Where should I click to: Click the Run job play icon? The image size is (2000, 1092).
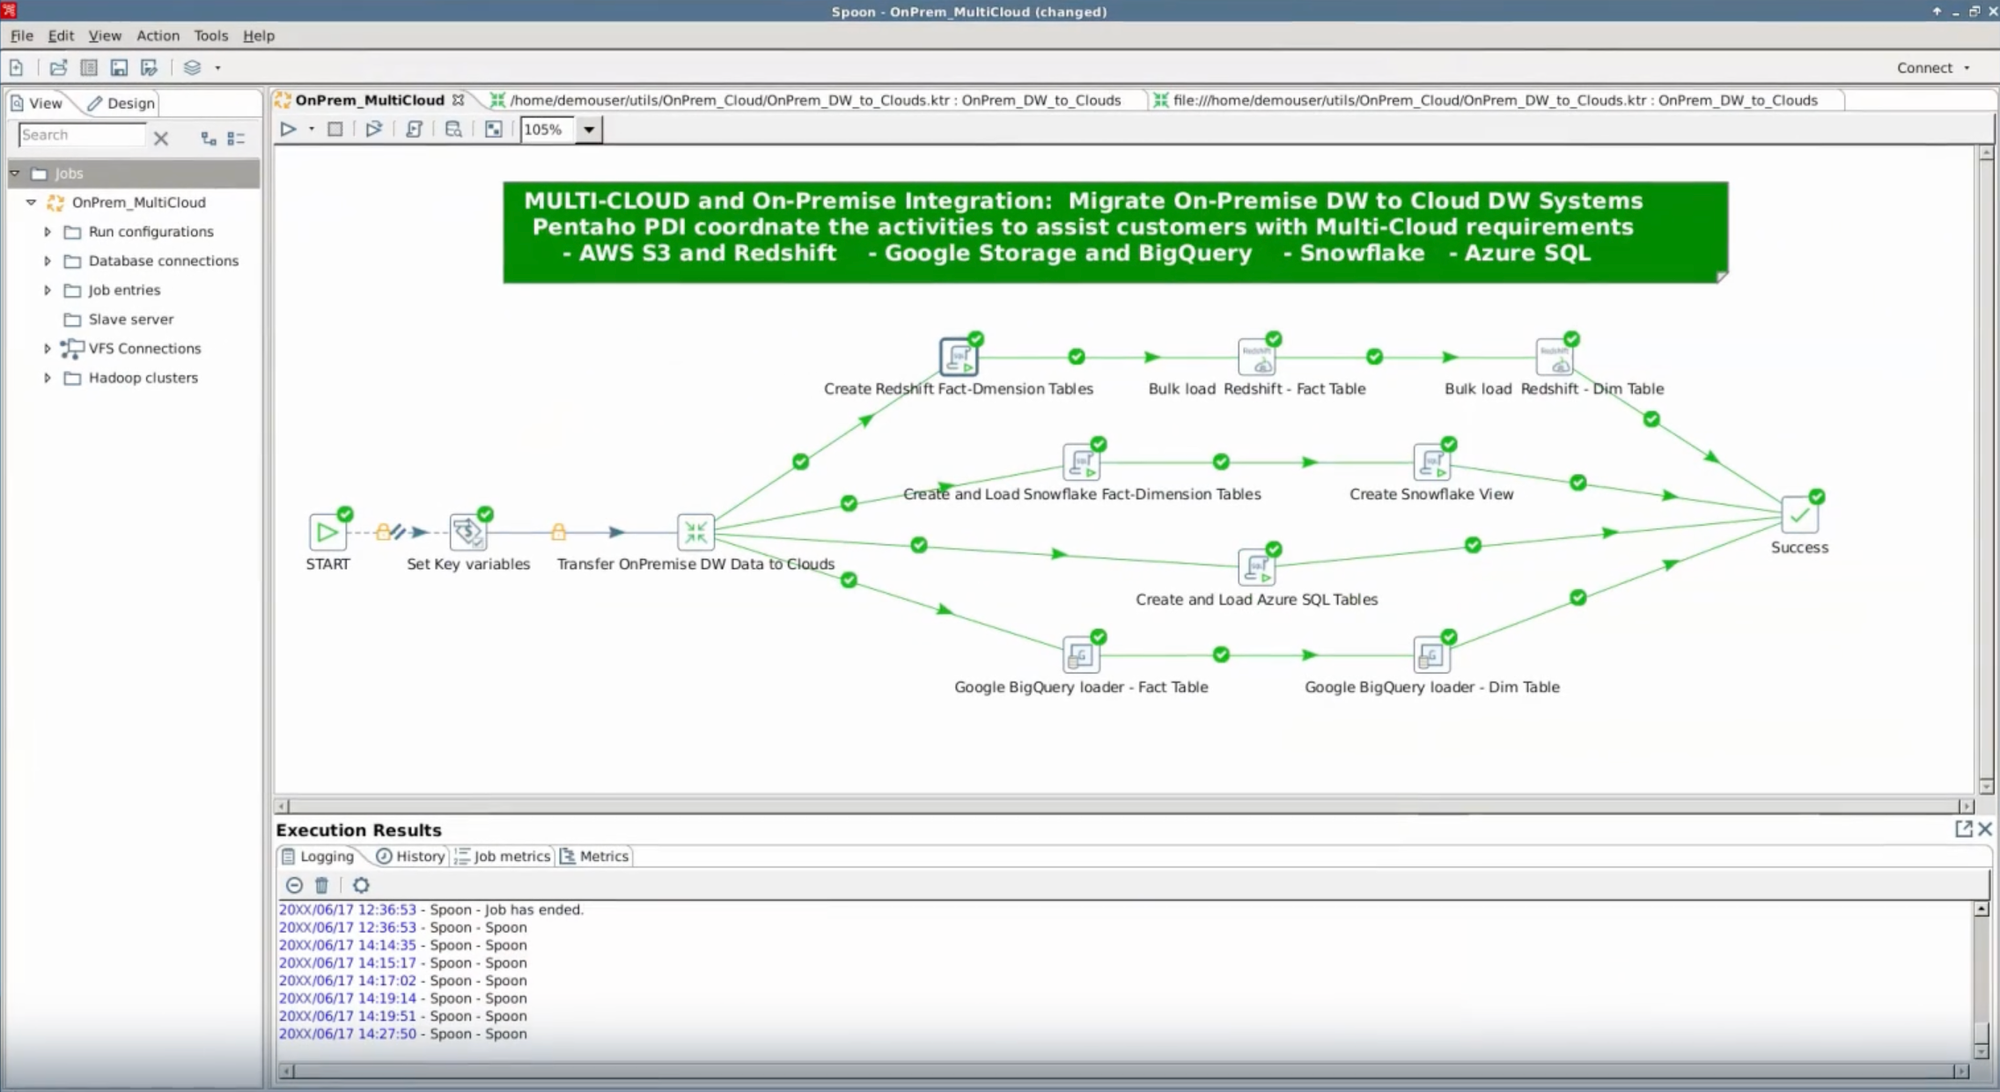[x=288, y=129]
